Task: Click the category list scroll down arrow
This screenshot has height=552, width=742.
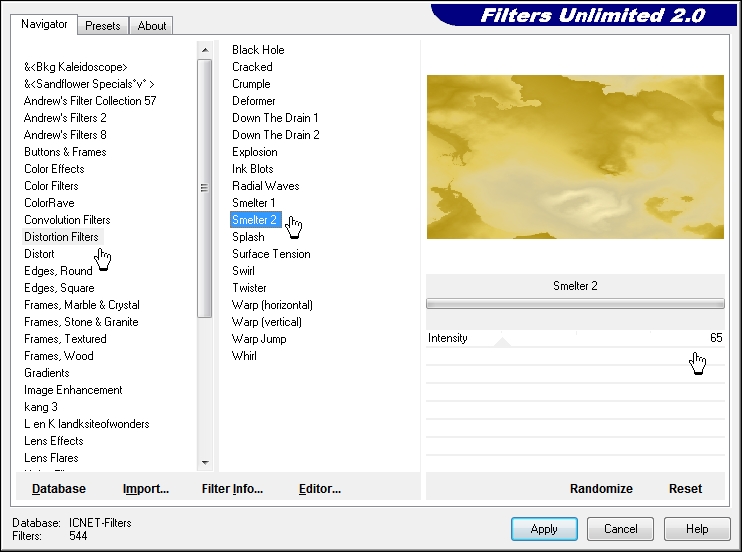Action: pyautogui.click(x=205, y=463)
